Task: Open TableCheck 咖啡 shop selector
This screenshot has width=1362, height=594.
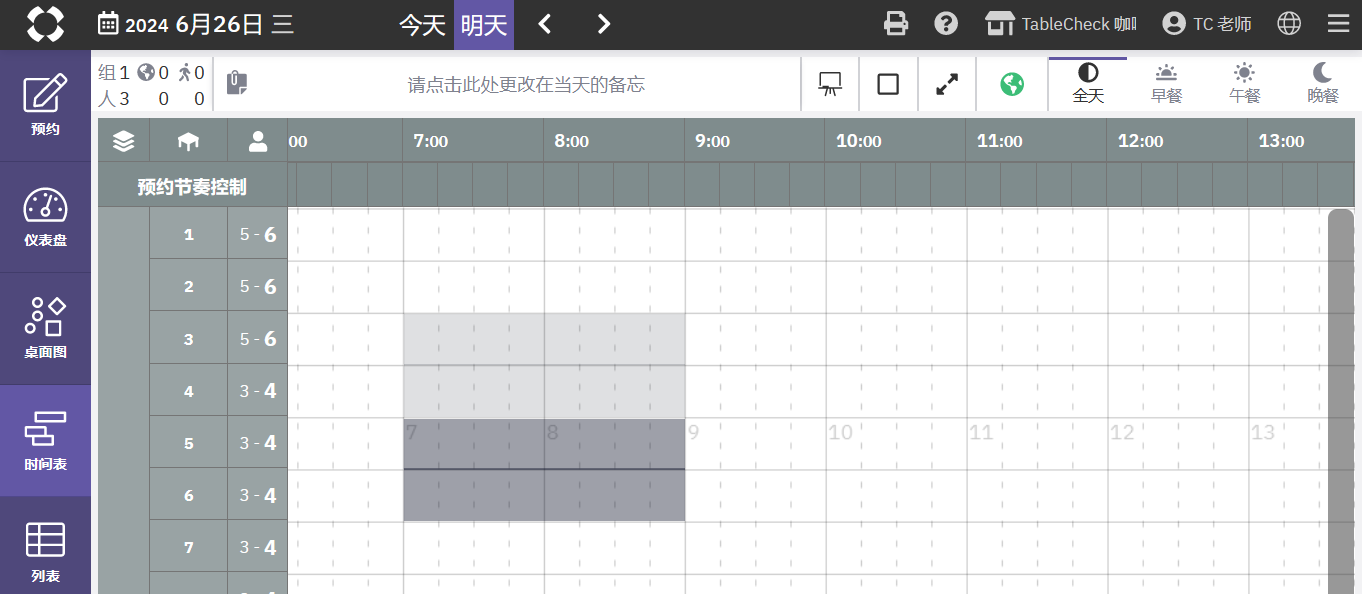Action: pyautogui.click(x=1061, y=24)
